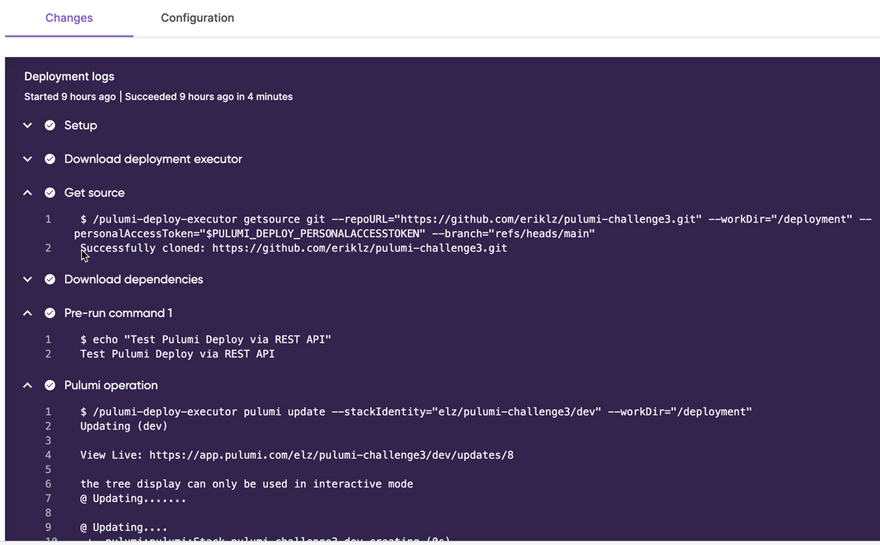Viewport: 880px width, 545px height.
Task: Collapse the Pre-run command 1 chevron
Action: pyautogui.click(x=28, y=313)
